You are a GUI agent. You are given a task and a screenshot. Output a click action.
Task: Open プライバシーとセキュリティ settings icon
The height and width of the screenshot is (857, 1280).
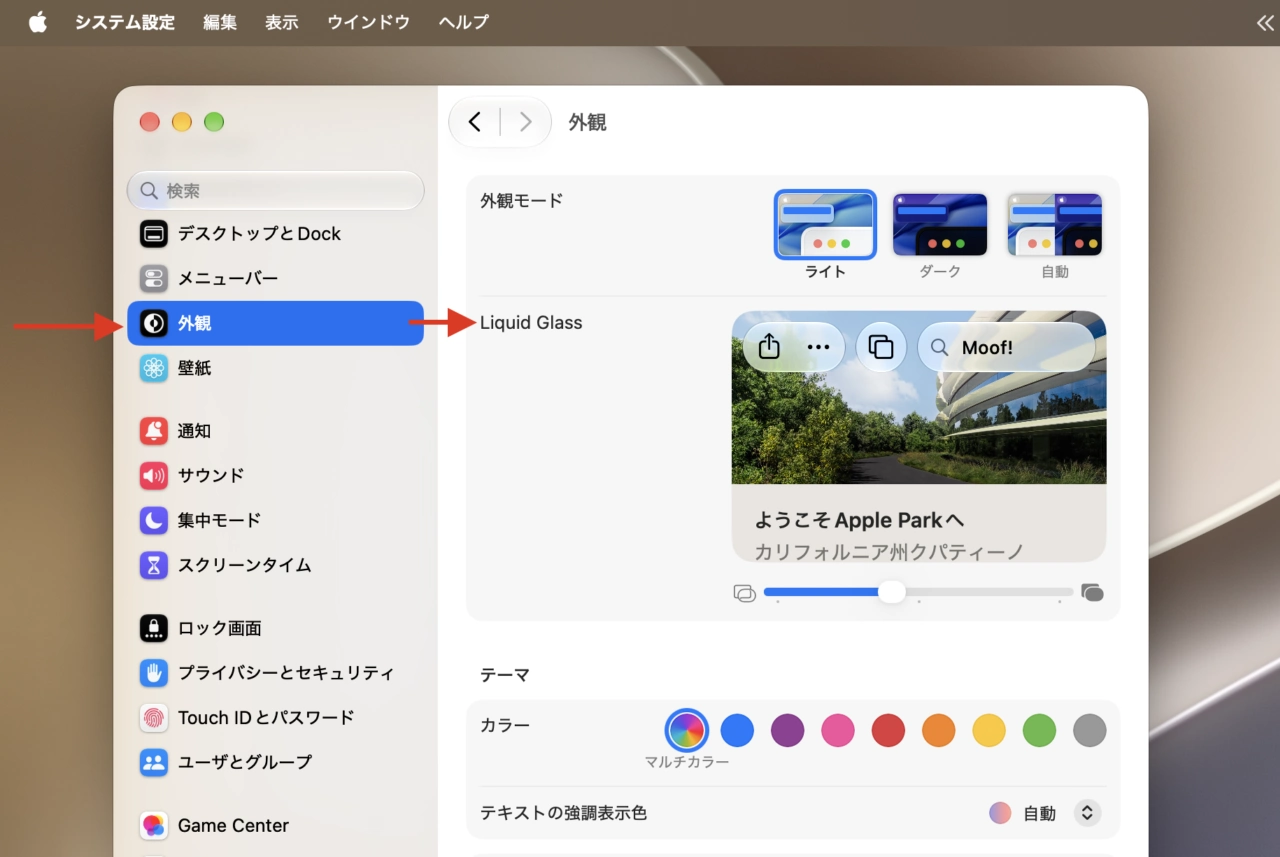[x=153, y=673]
